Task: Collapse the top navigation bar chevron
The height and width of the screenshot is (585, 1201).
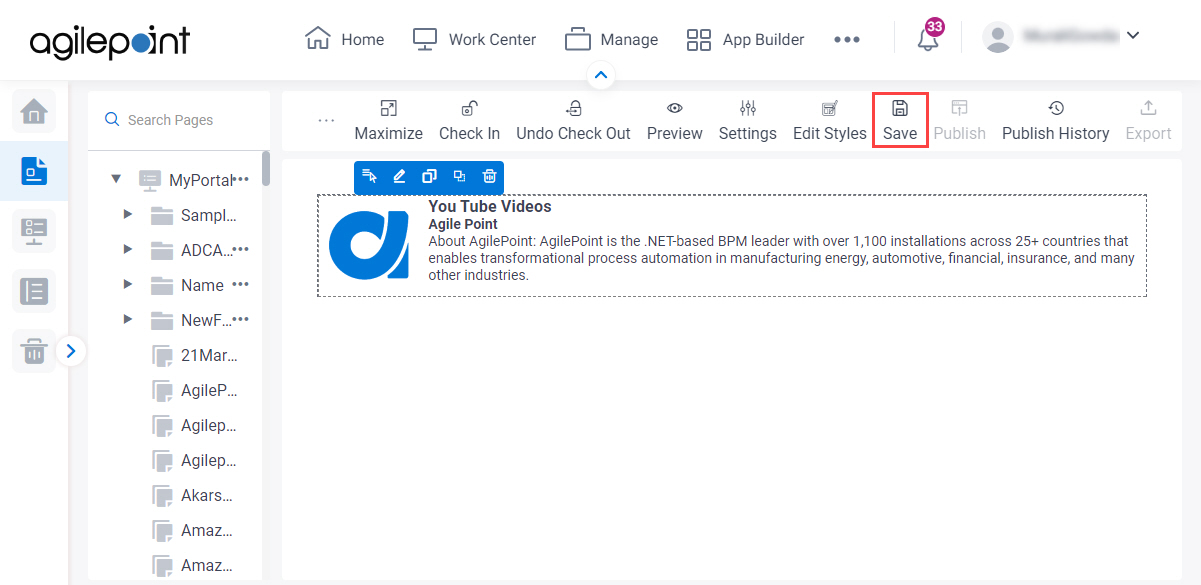Action: (x=601, y=74)
